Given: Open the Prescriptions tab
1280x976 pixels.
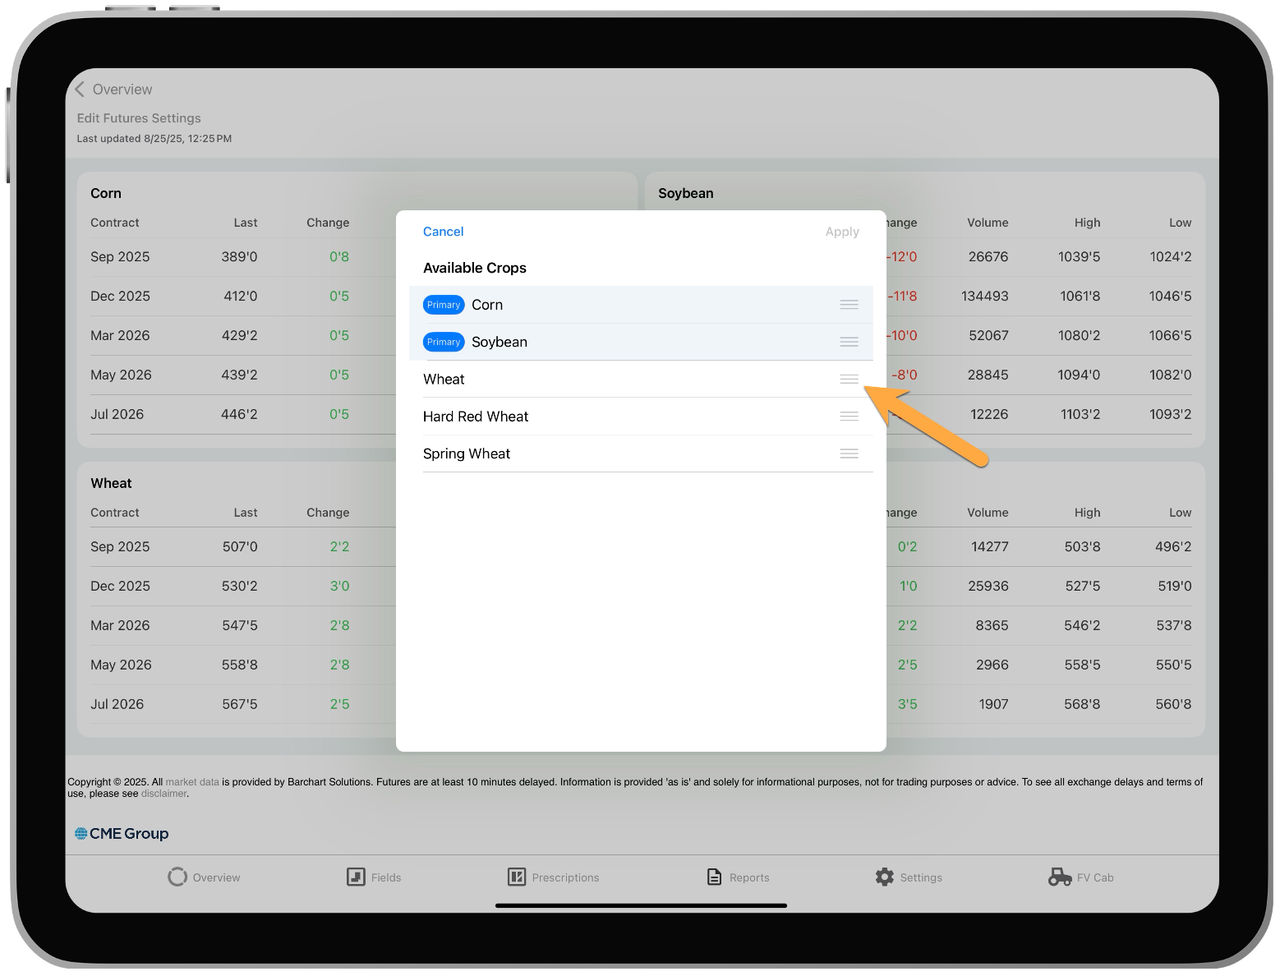Looking at the screenshot, I should [x=553, y=877].
